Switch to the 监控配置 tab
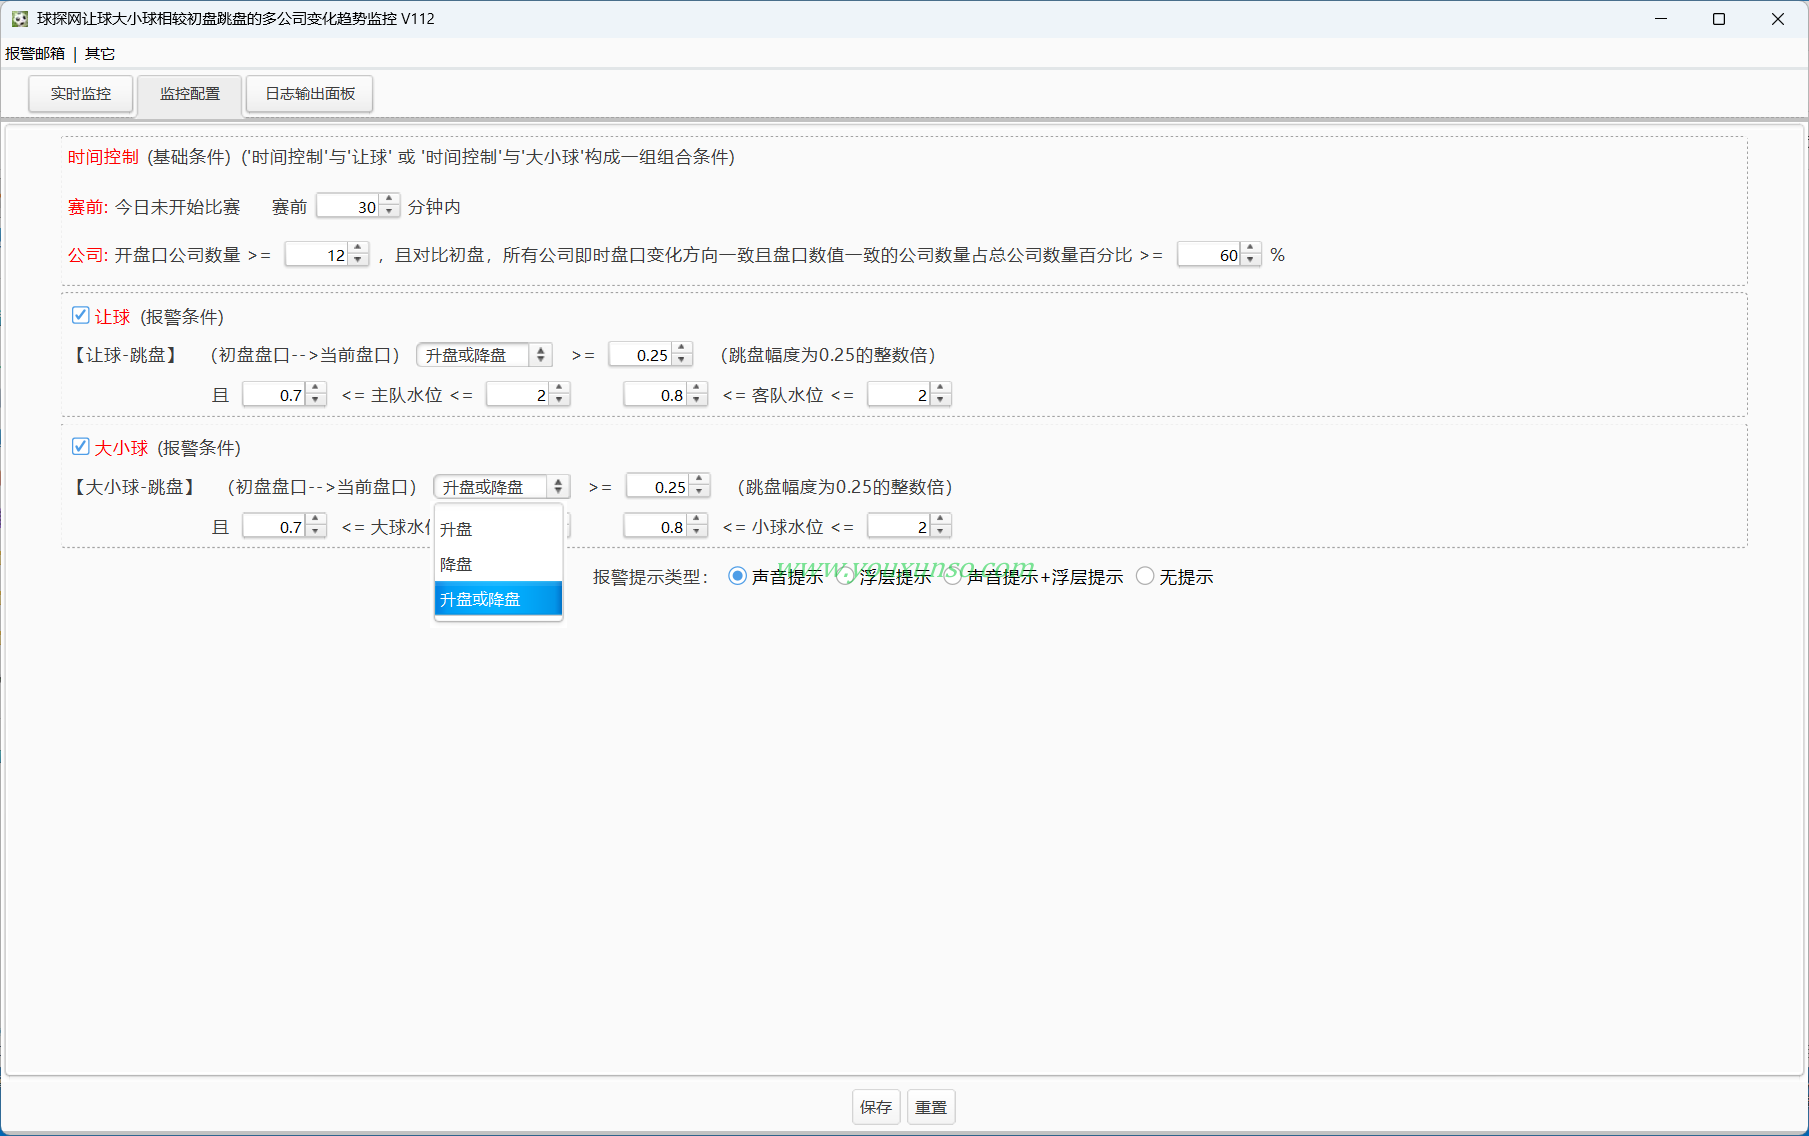This screenshot has width=1809, height=1136. tap(190, 94)
